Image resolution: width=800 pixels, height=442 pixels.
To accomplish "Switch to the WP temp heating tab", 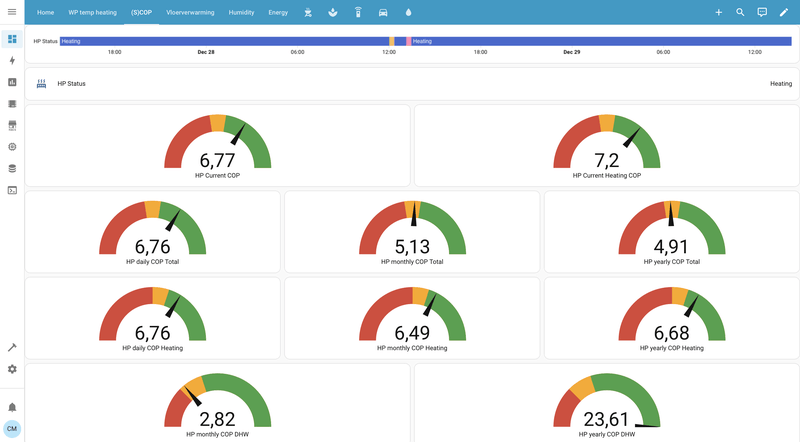I will pyautogui.click(x=92, y=13).
